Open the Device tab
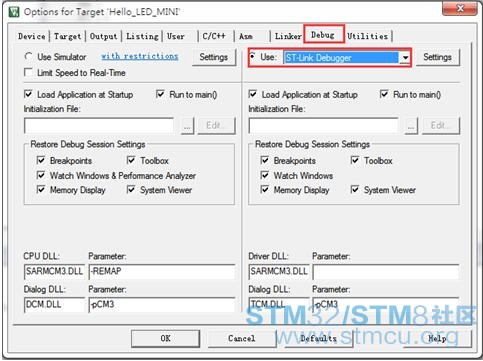Image resolution: width=483 pixels, height=361 pixels. 32,36
